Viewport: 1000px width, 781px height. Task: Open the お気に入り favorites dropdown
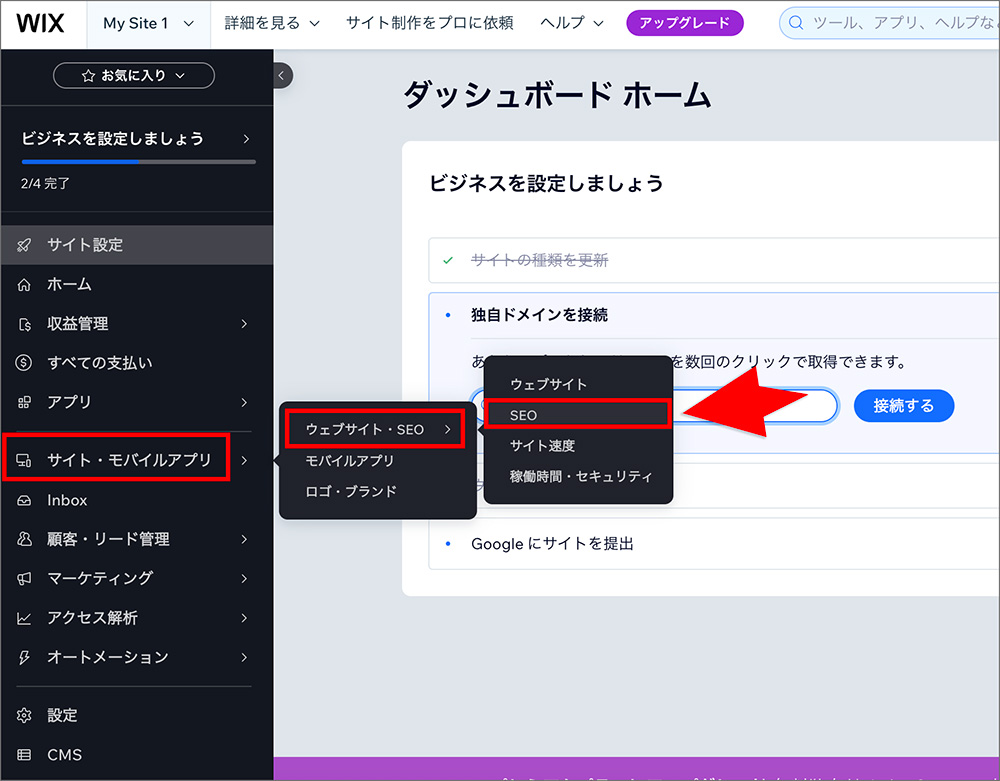pyautogui.click(x=134, y=75)
